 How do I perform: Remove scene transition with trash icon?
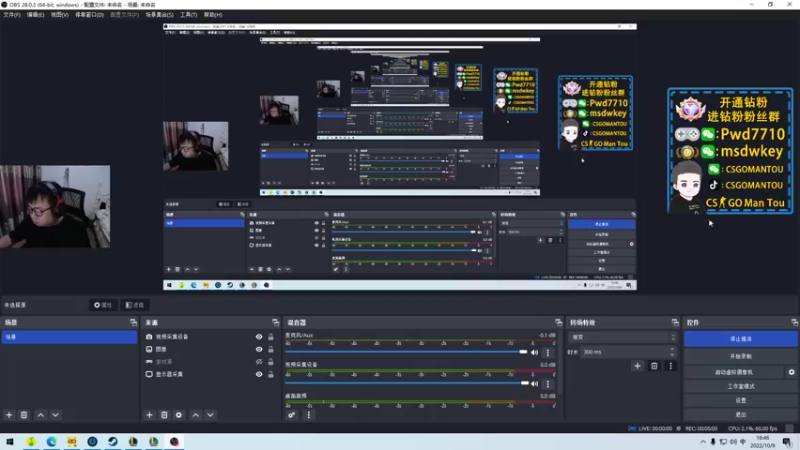[x=654, y=366]
